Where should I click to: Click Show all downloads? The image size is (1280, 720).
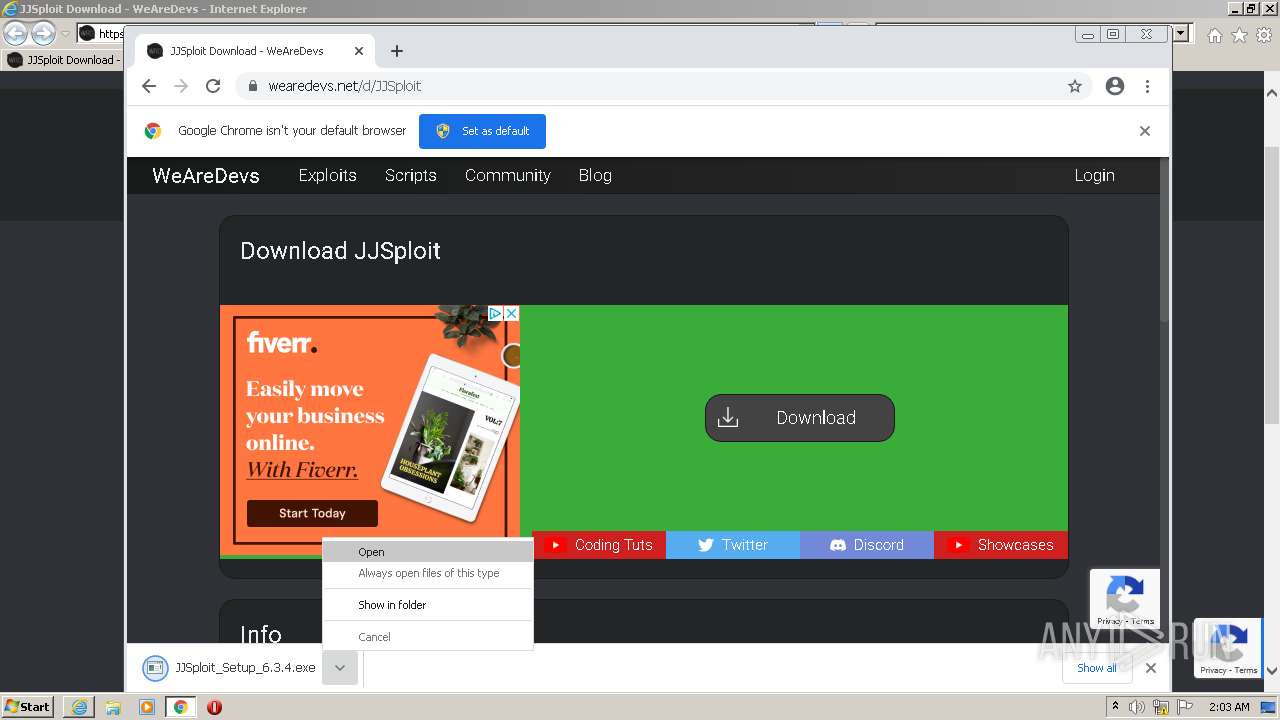click(1097, 668)
